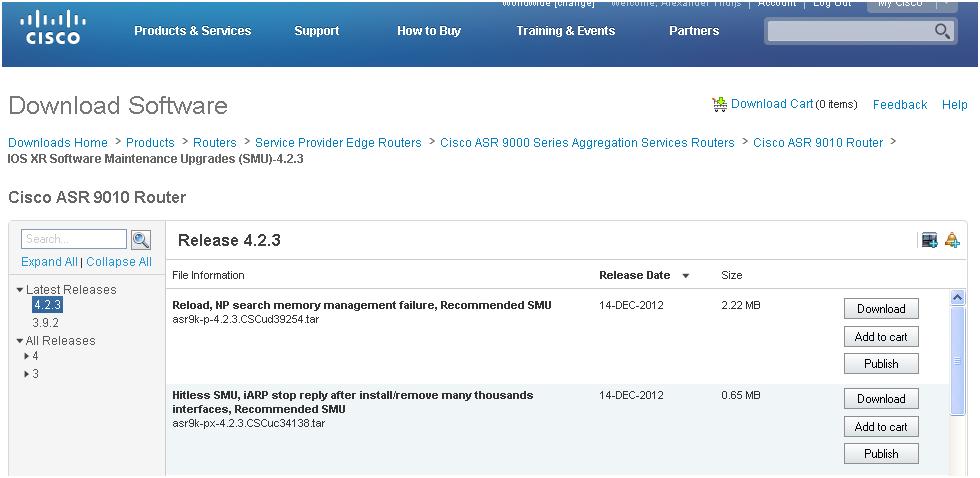Go to Products breadcrumb

coord(150,142)
